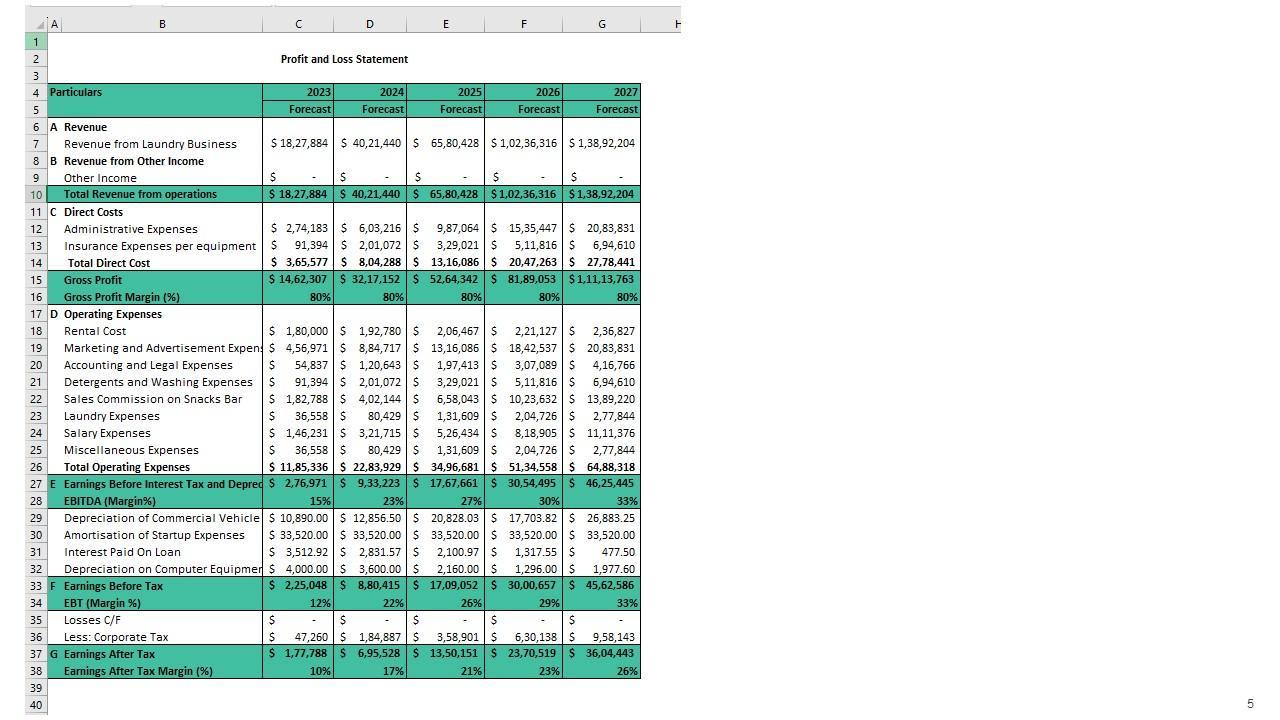Select column G header

pyautogui.click(x=601, y=24)
